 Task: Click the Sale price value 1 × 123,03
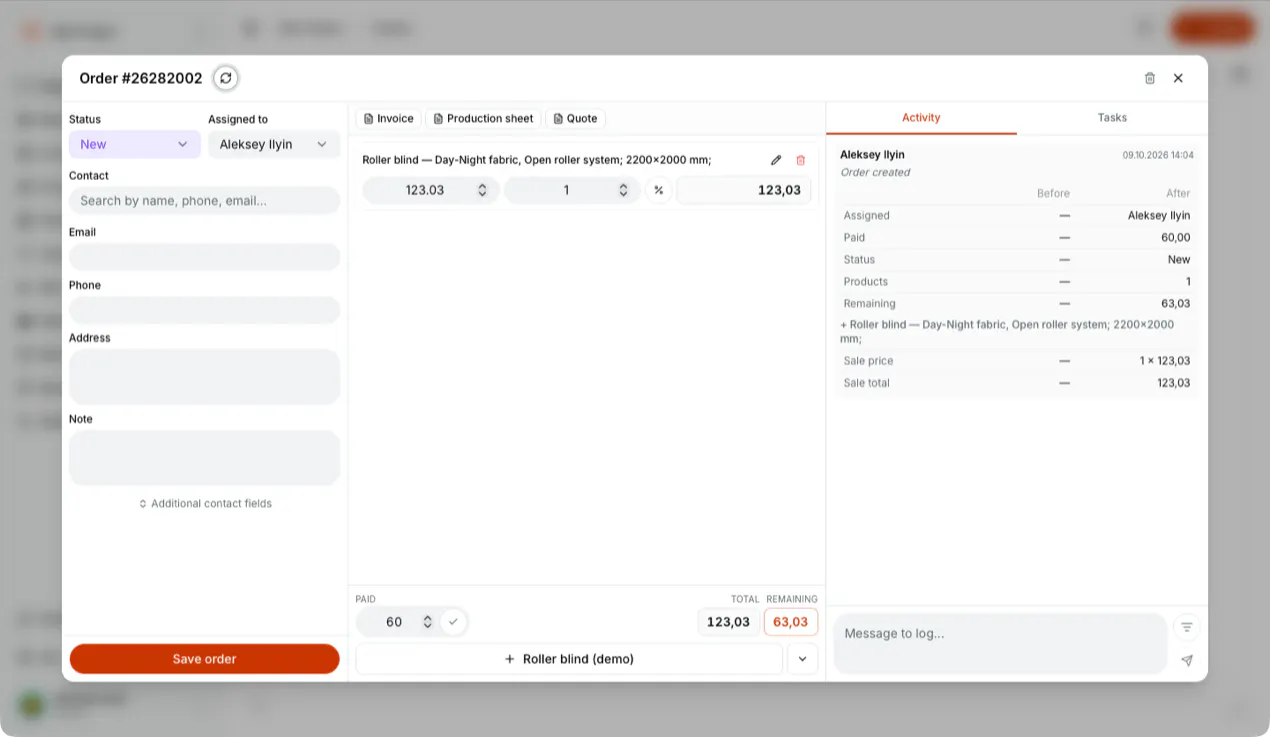tap(1165, 361)
